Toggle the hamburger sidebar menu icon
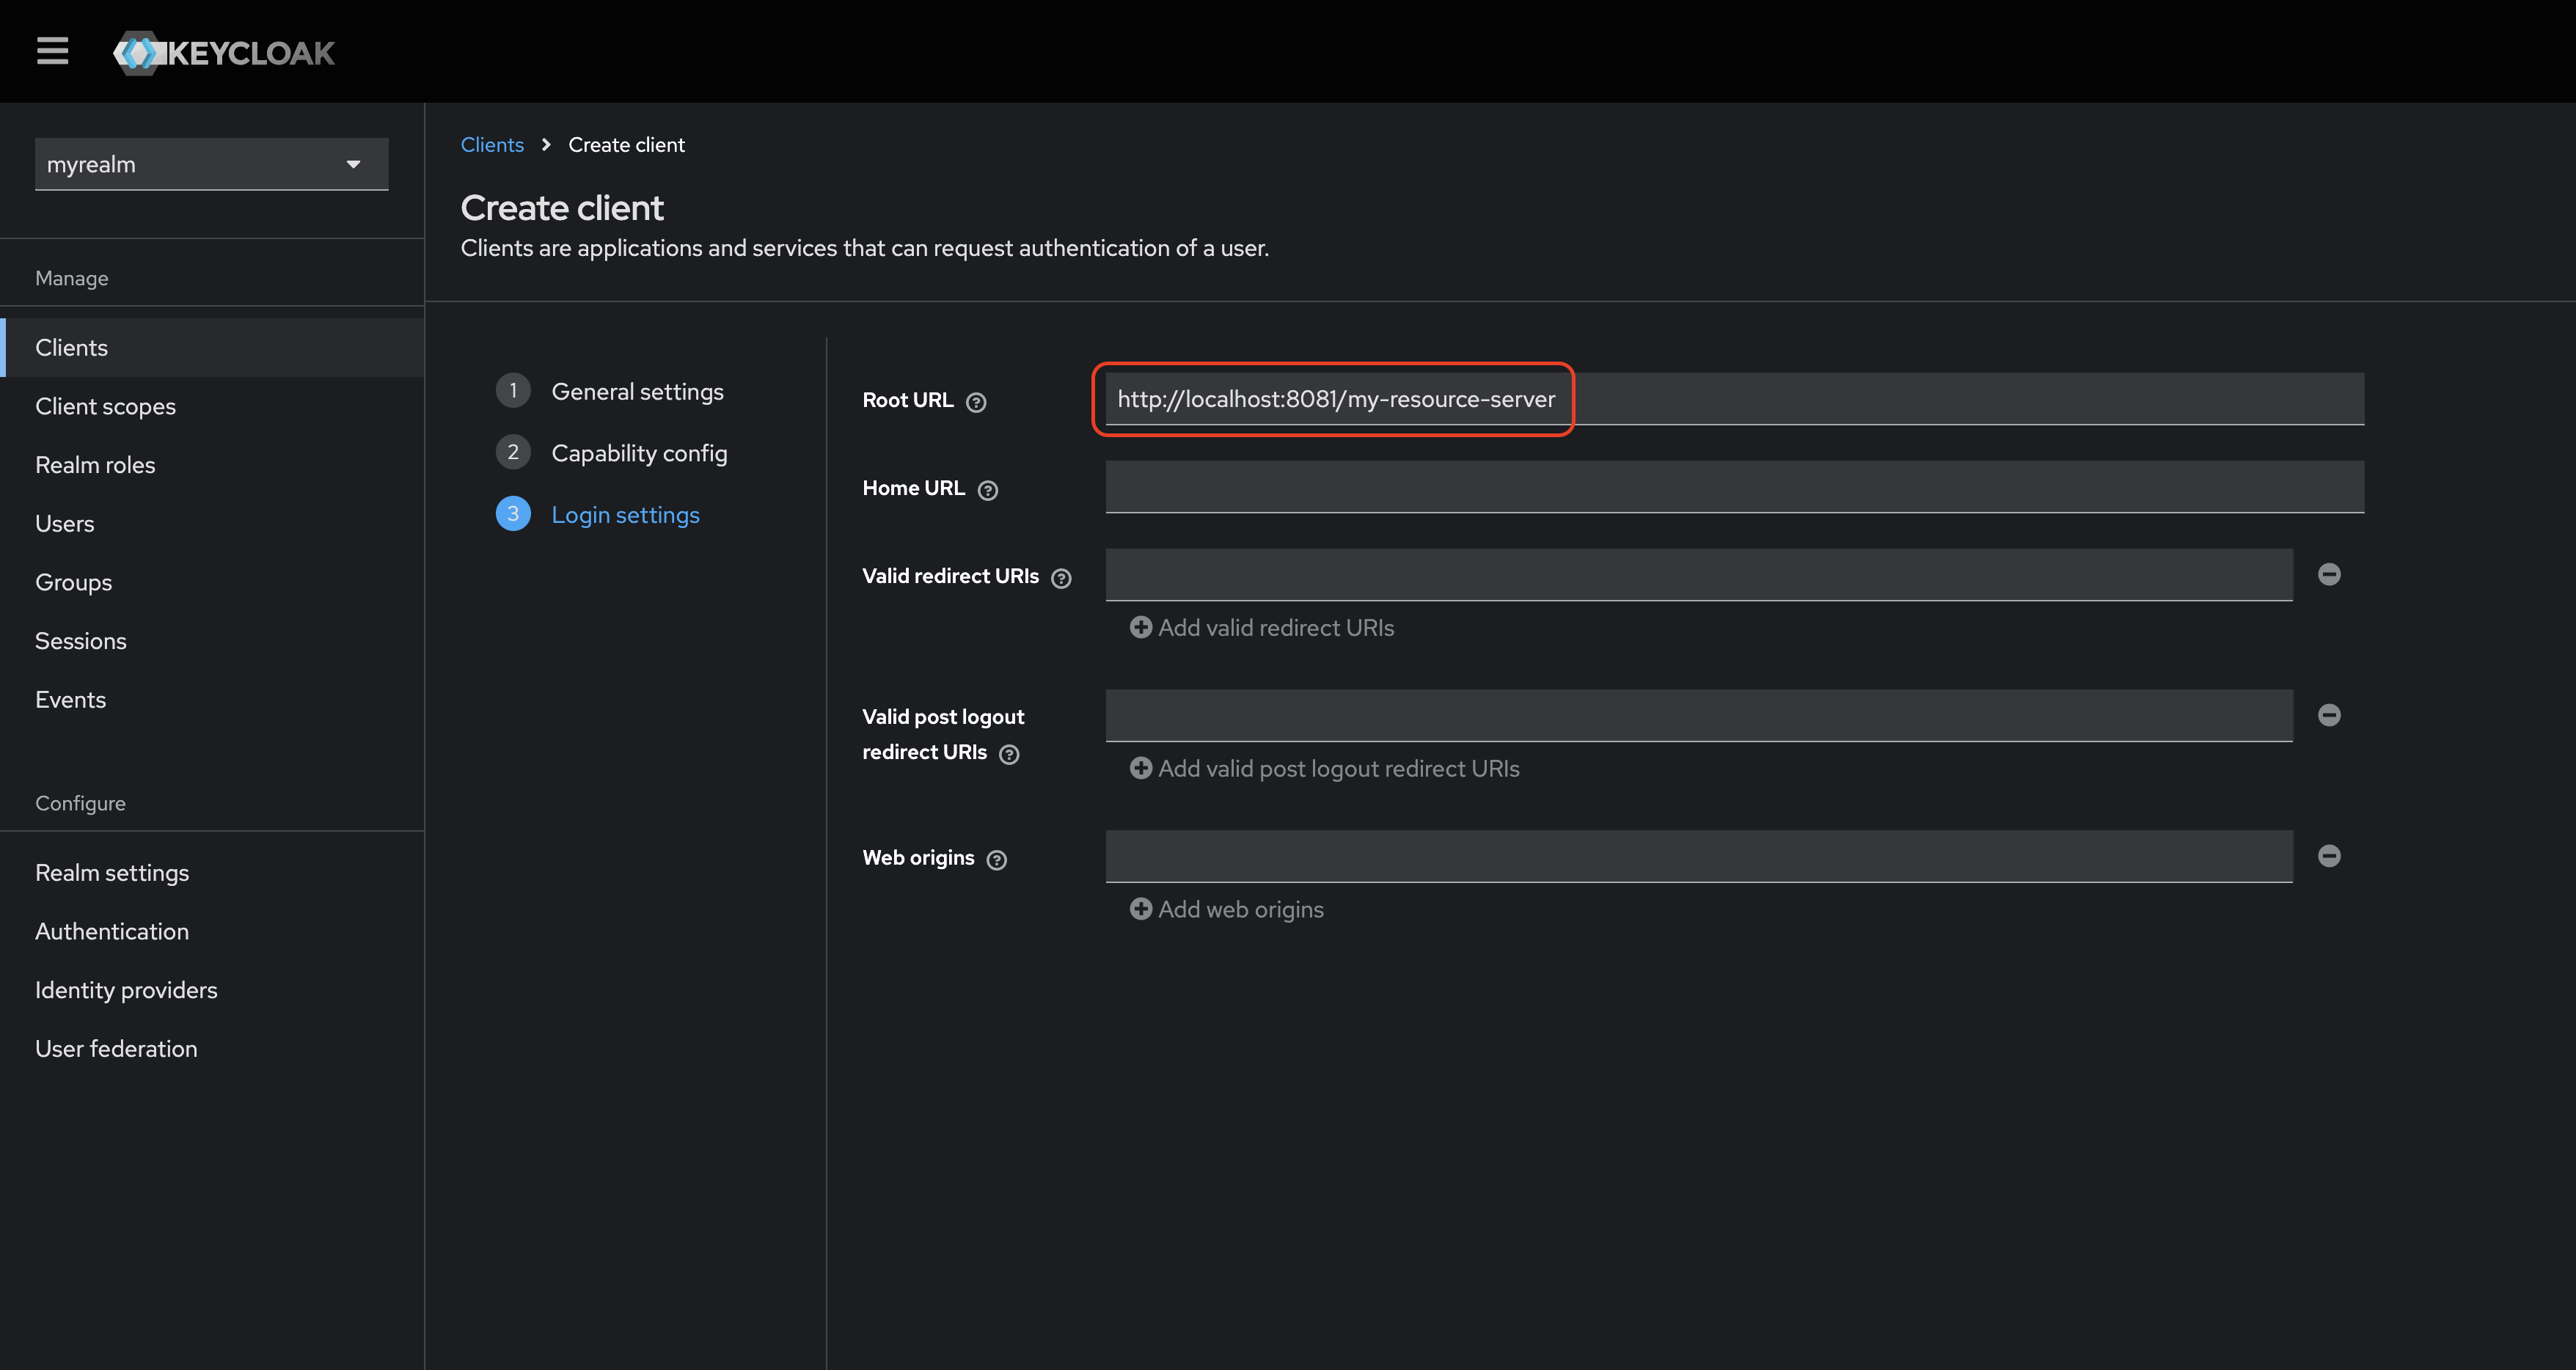2576x1370 pixels. 52,51
